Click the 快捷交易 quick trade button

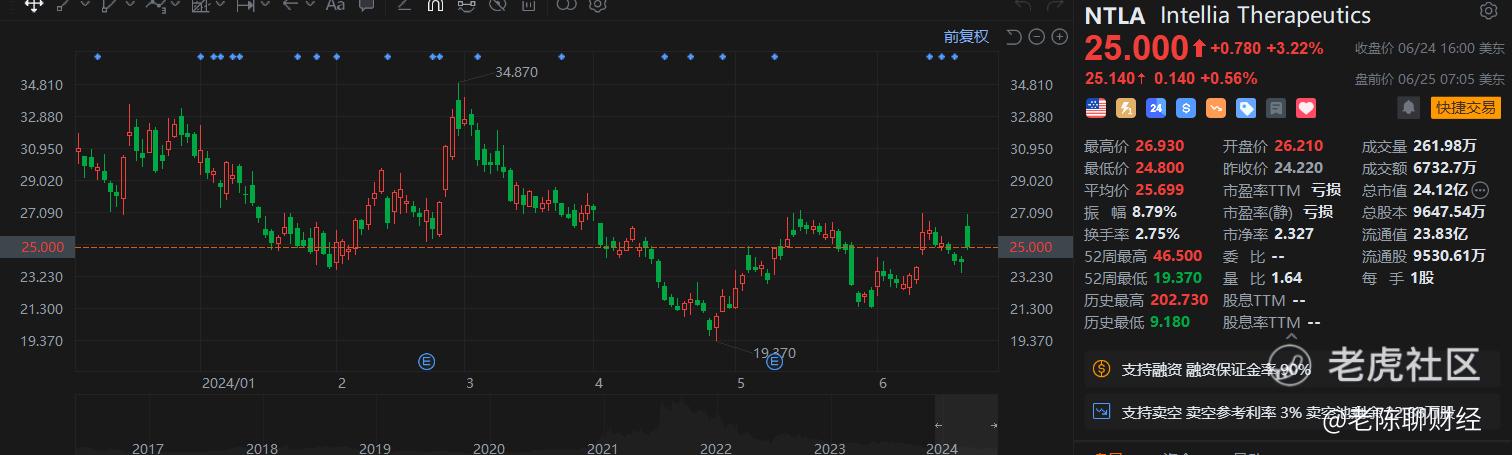click(x=1464, y=107)
